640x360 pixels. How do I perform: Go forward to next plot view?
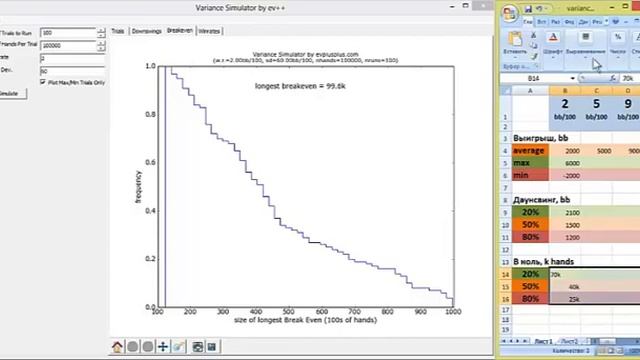(148, 347)
